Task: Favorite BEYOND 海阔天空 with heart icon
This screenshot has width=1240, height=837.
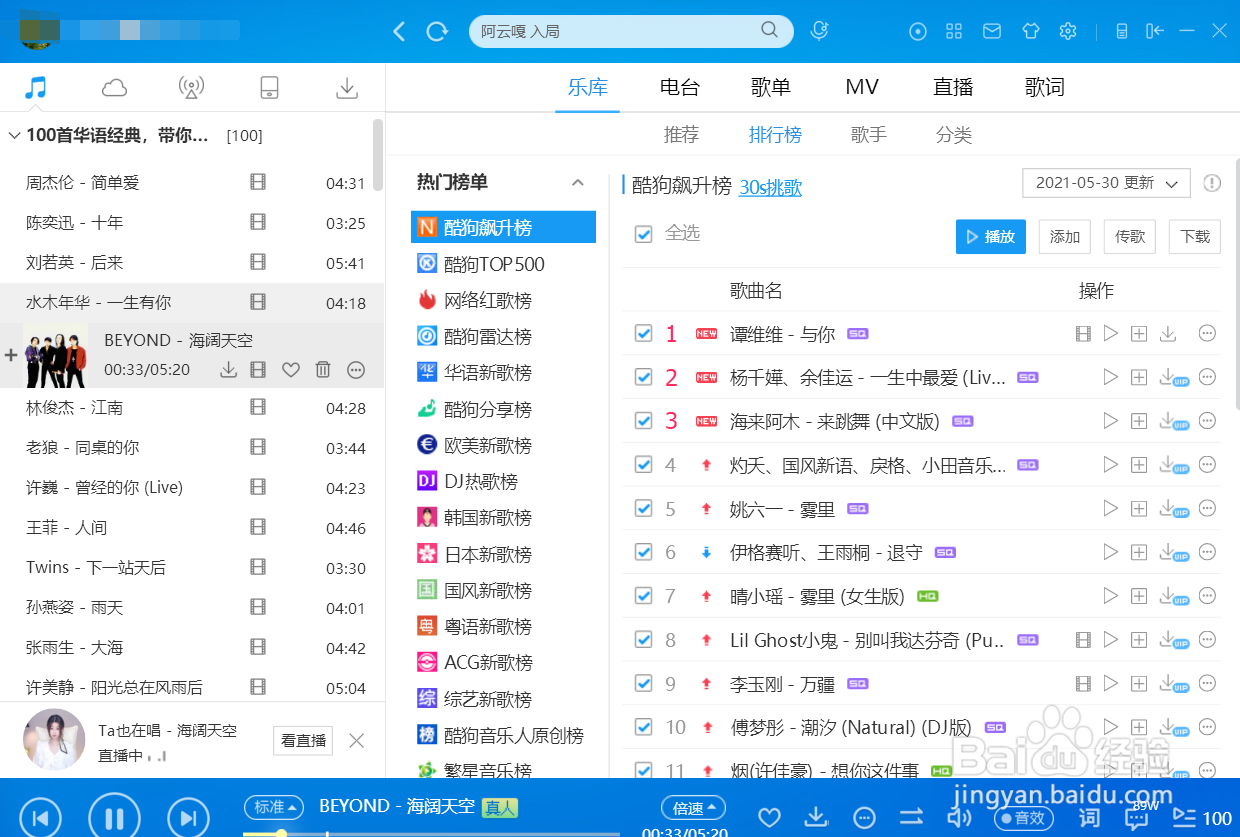Action: (290, 370)
